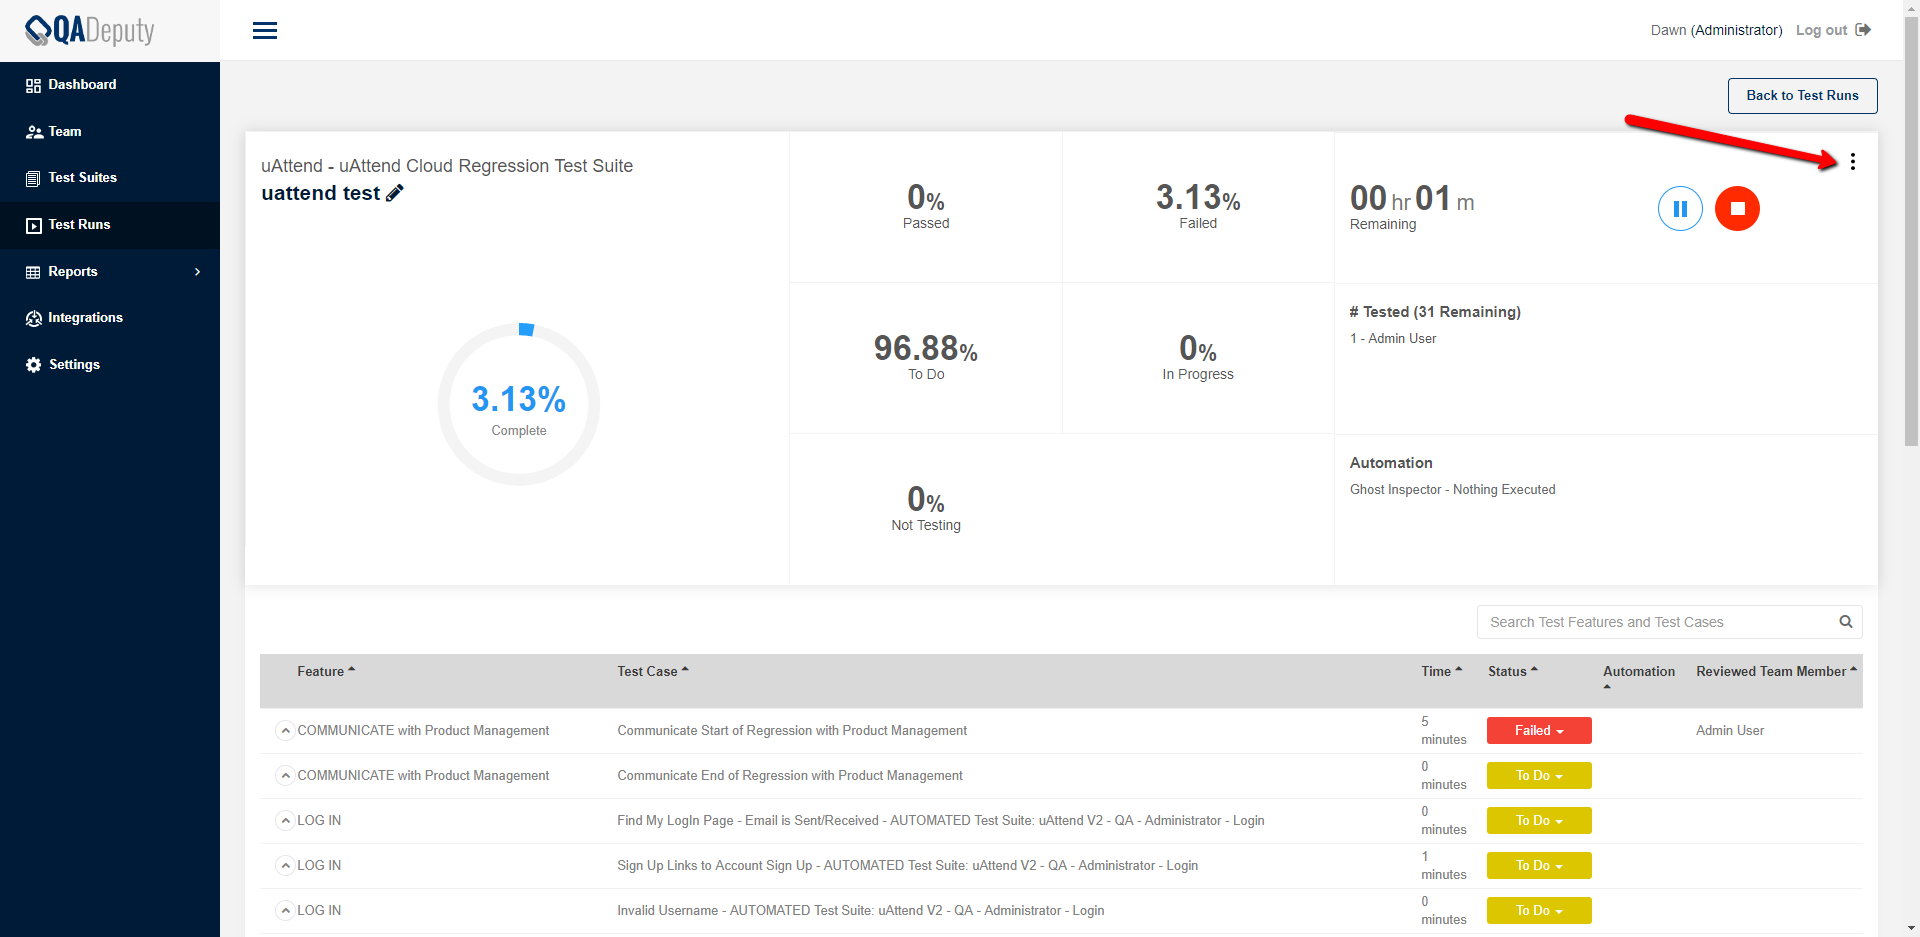Click the Test Runs play icon
Image resolution: width=1920 pixels, height=937 pixels.
34,225
